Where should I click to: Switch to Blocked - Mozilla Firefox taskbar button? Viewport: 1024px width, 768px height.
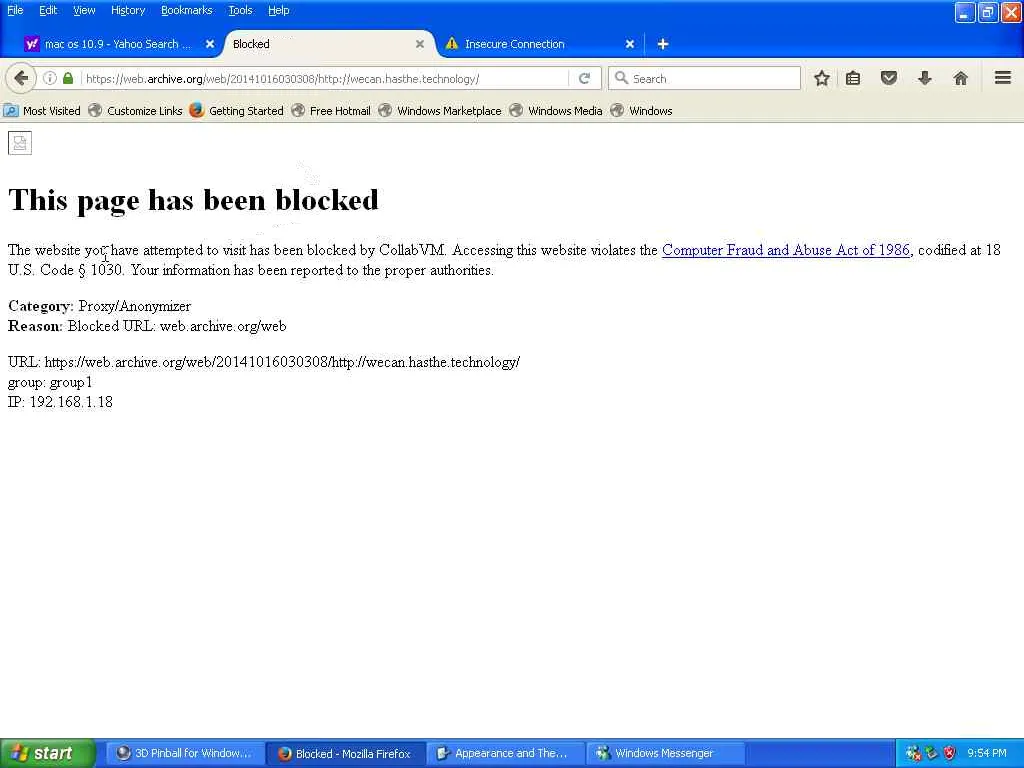click(345, 754)
